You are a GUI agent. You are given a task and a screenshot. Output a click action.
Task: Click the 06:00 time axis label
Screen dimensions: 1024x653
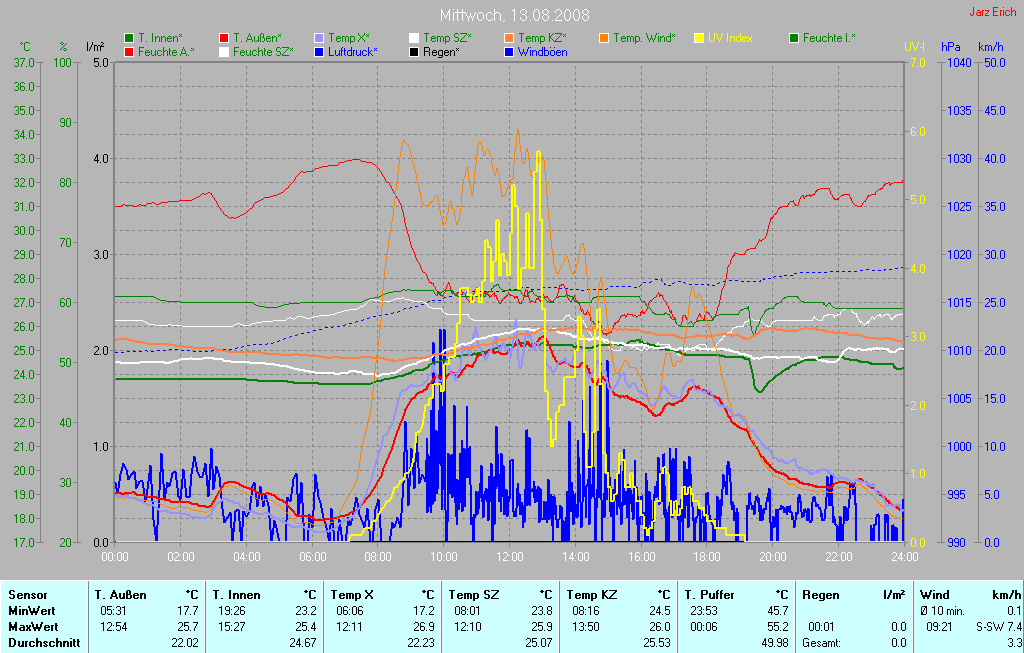point(312,557)
